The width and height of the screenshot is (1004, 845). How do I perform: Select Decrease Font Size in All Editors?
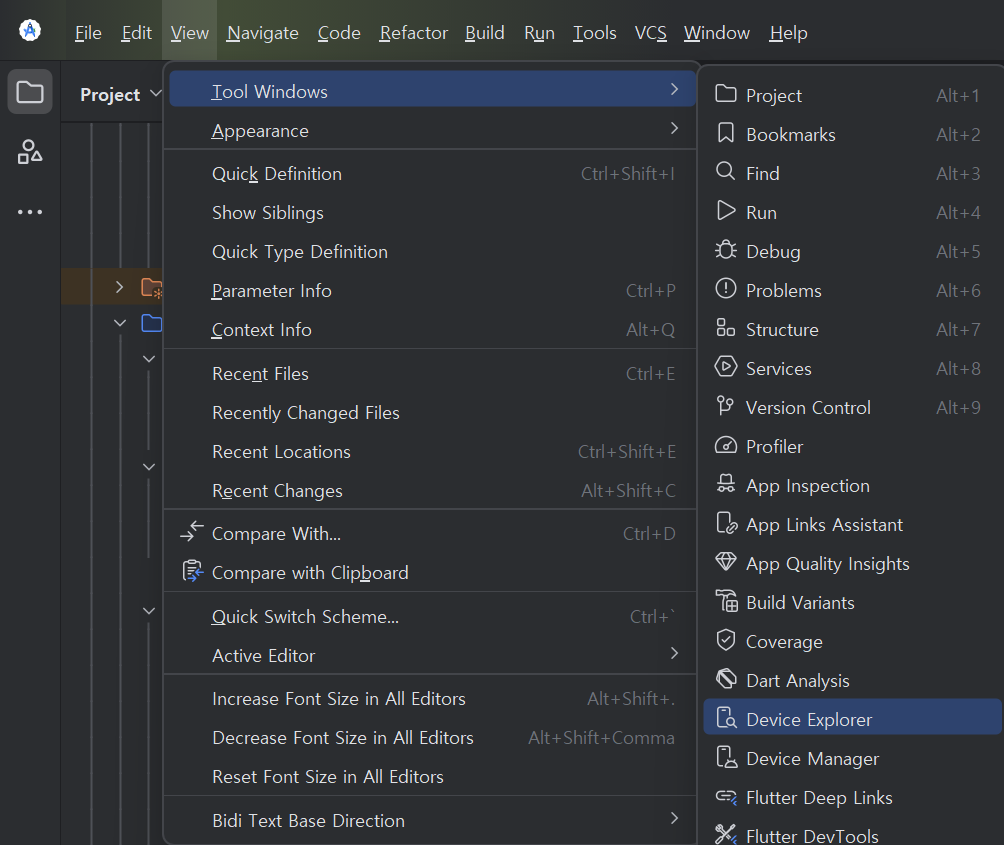click(430, 738)
